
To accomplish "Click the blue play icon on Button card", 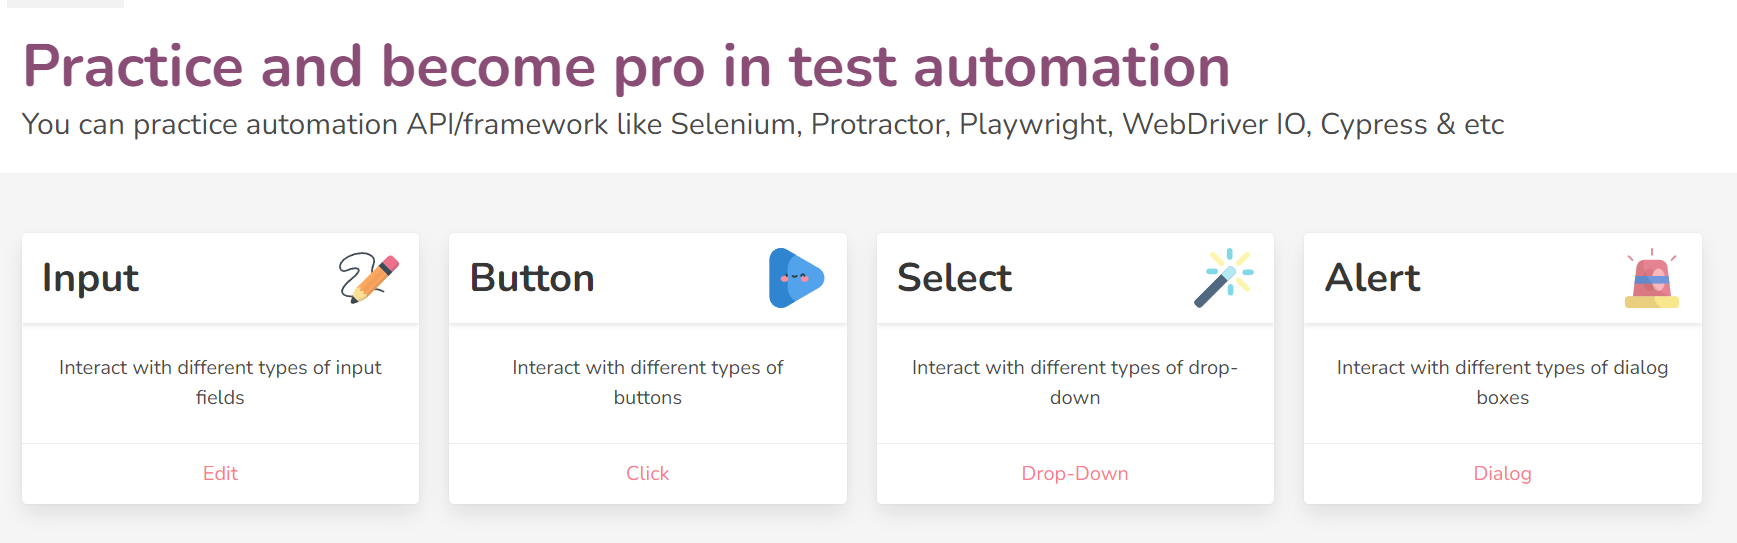I will (x=796, y=278).
